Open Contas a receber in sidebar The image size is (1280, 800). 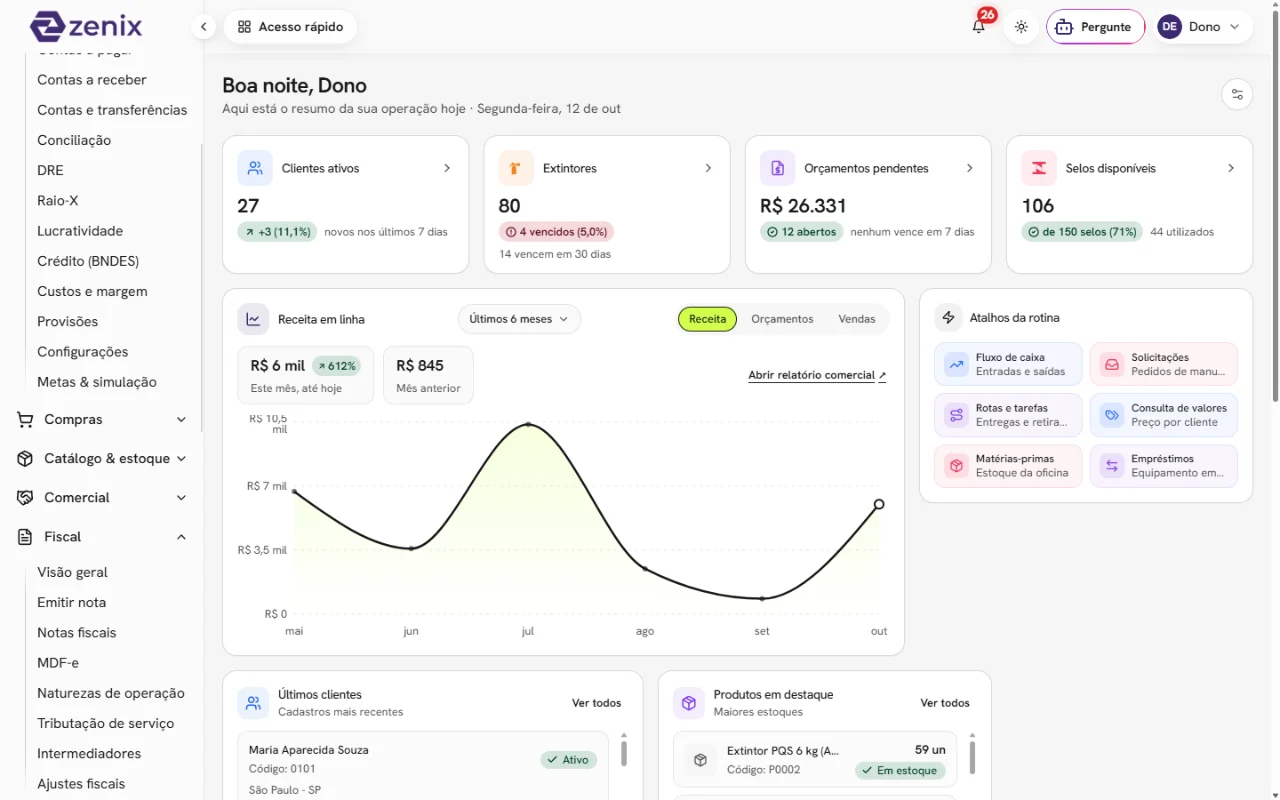[92, 80]
